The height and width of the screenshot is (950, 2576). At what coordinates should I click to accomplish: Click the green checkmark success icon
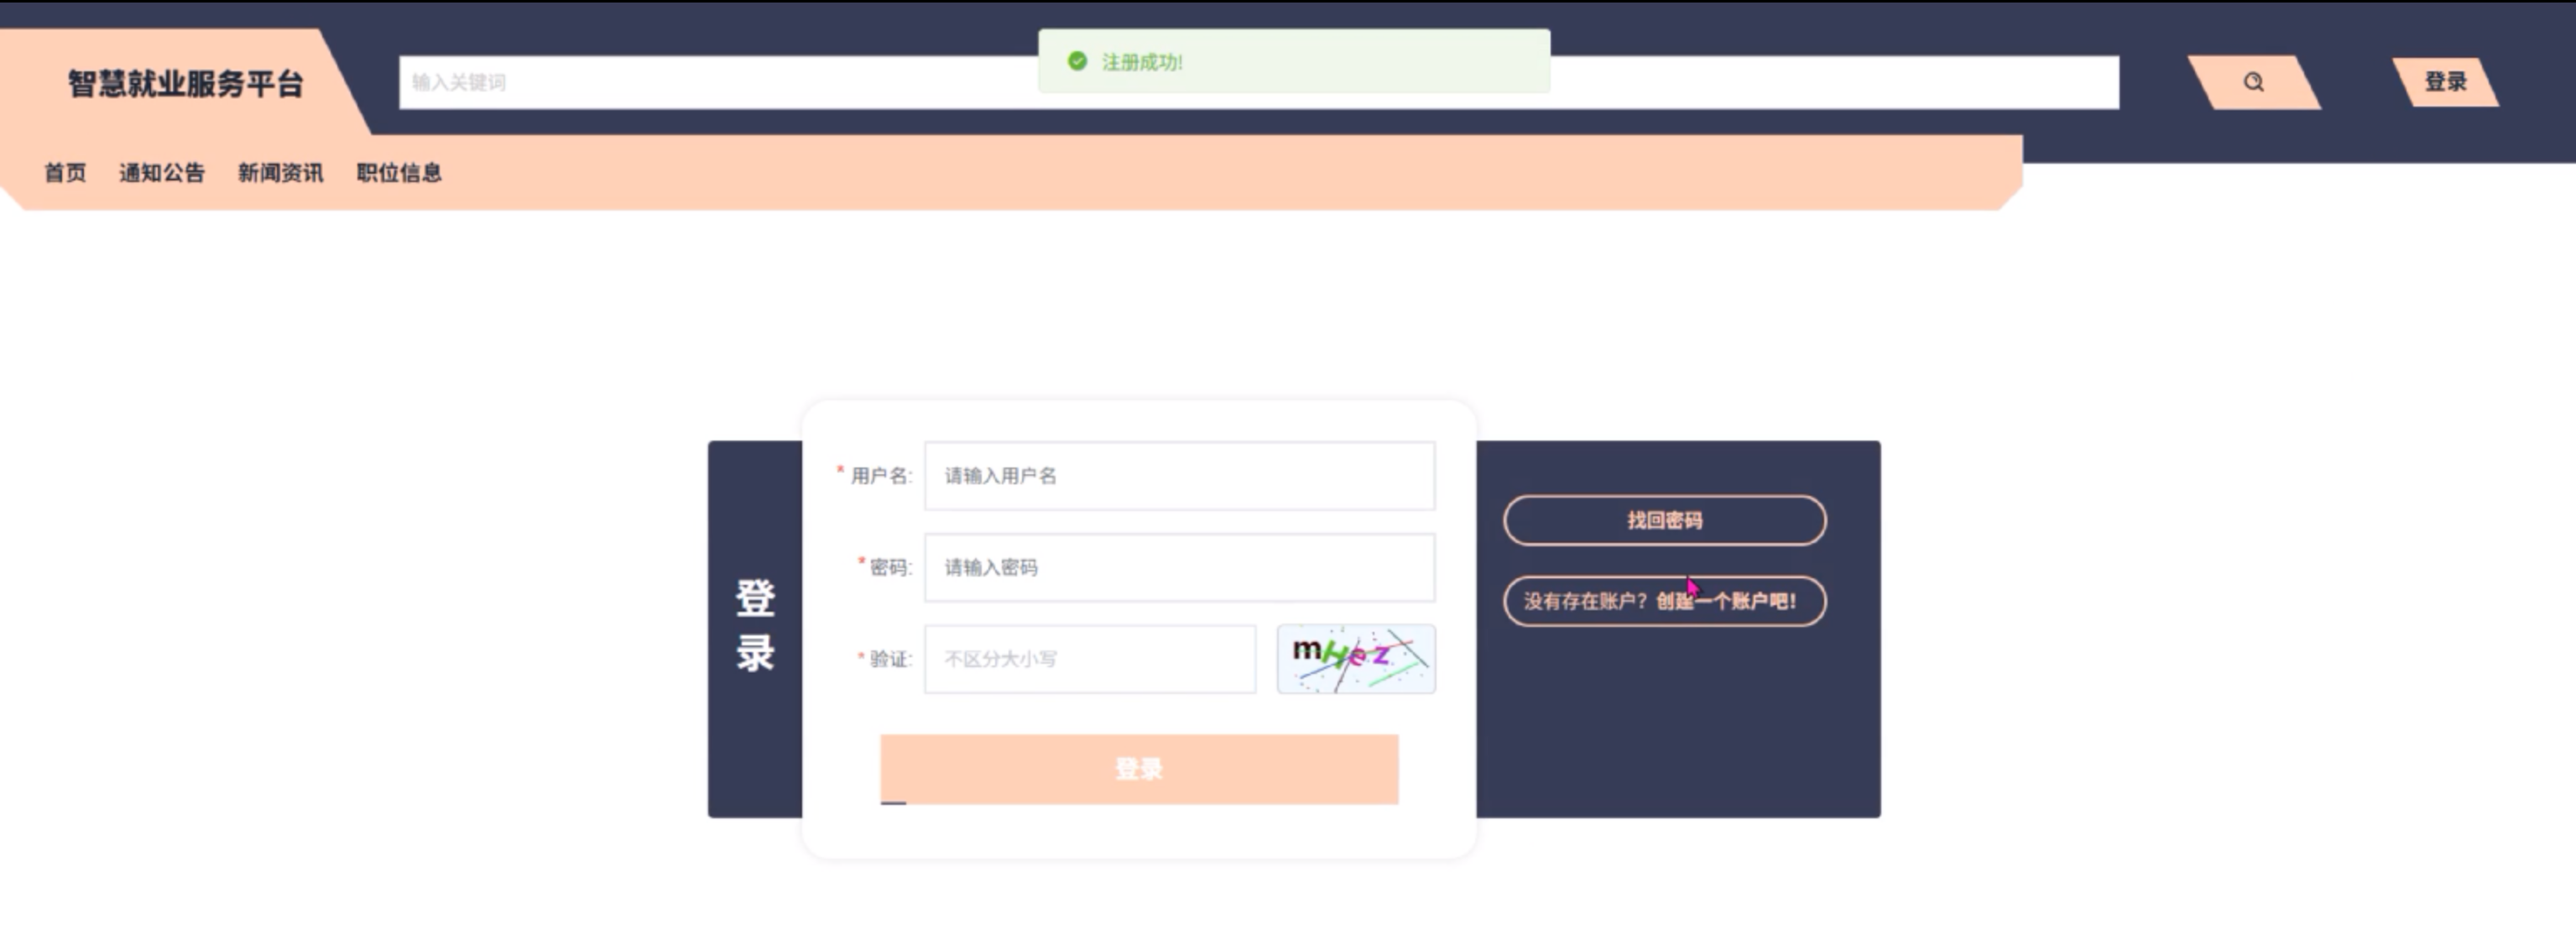pos(1077,62)
